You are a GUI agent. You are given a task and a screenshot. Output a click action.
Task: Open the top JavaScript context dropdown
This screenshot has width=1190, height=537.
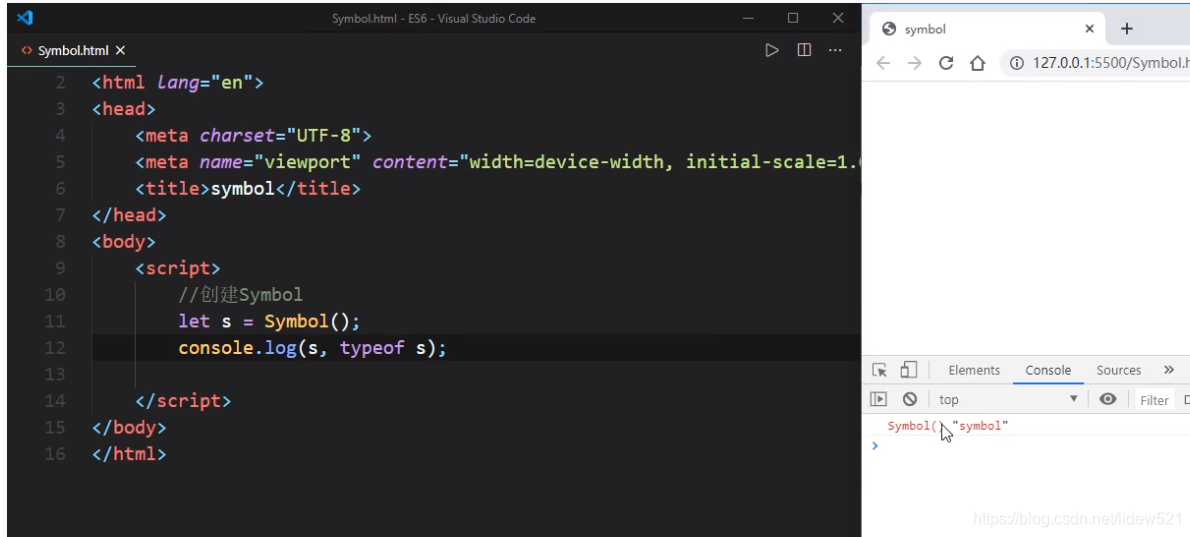[x=1009, y=399]
